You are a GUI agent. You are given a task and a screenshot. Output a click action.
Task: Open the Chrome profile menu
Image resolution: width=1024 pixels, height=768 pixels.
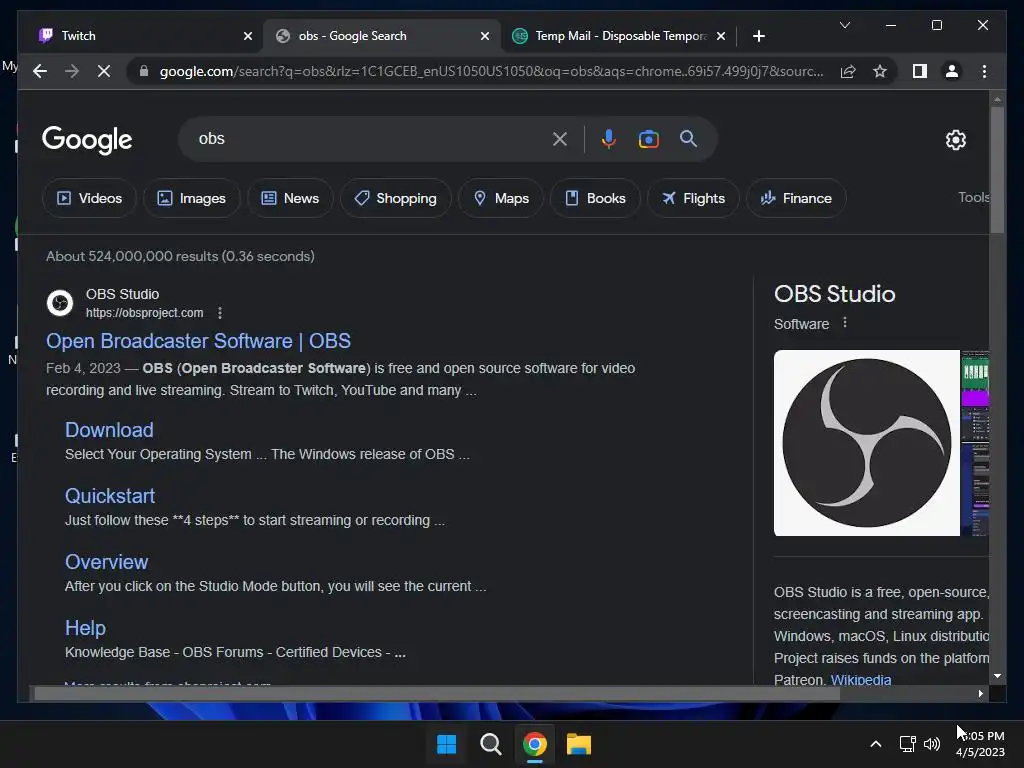952,71
